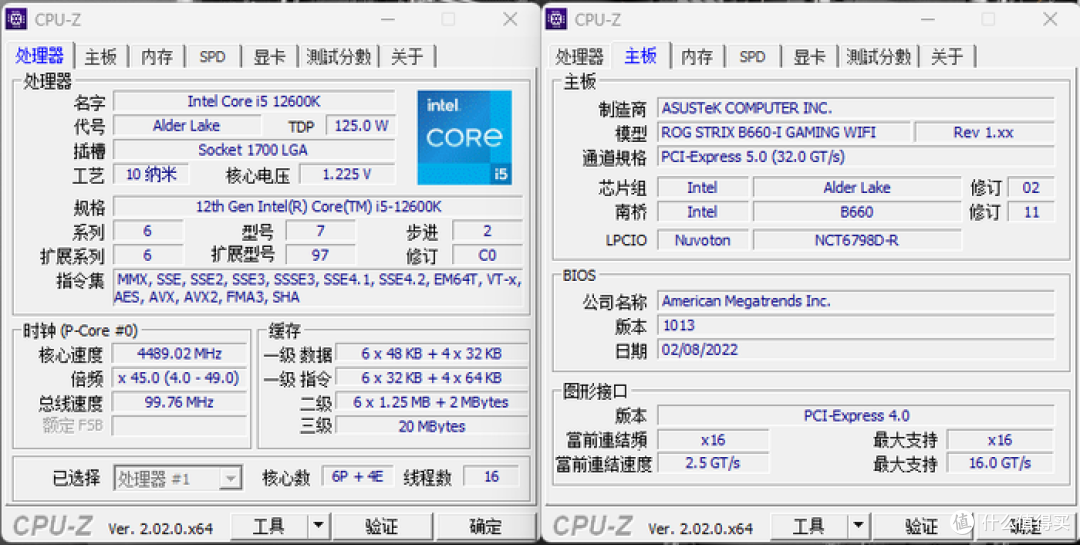
Task: Select 处理器 tab in left window
Action: pyautogui.click(x=40, y=55)
